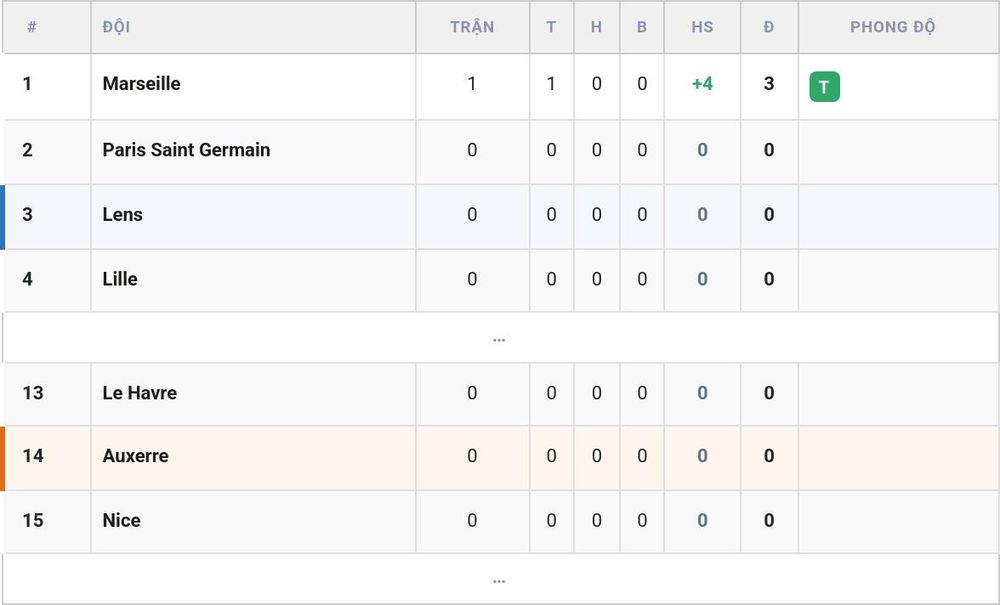Sort by the TRẬN column header

pyautogui.click(x=472, y=27)
